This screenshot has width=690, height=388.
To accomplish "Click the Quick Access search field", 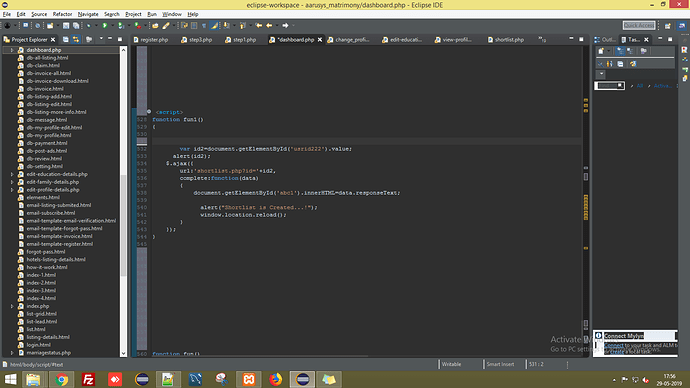I will click(639, 26).
